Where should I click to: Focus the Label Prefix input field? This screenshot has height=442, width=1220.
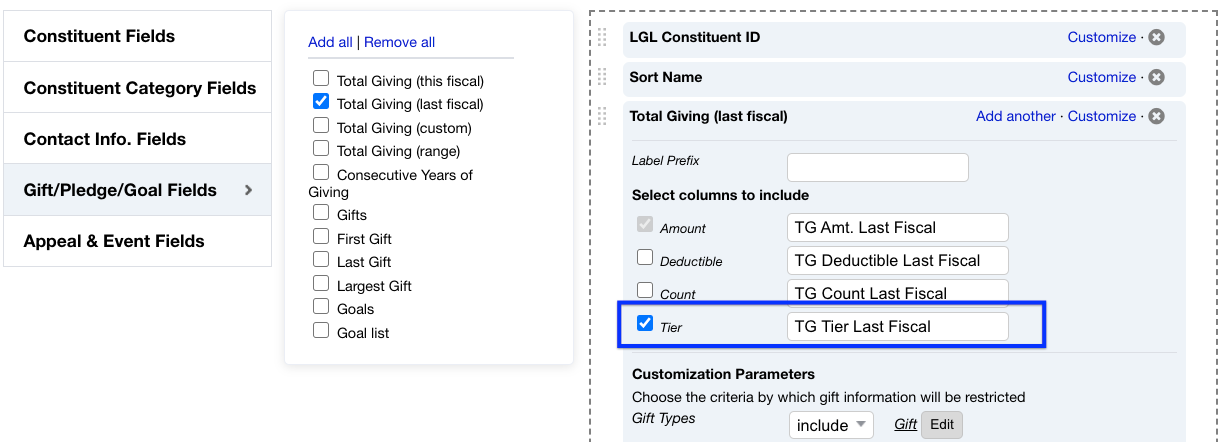877,167
